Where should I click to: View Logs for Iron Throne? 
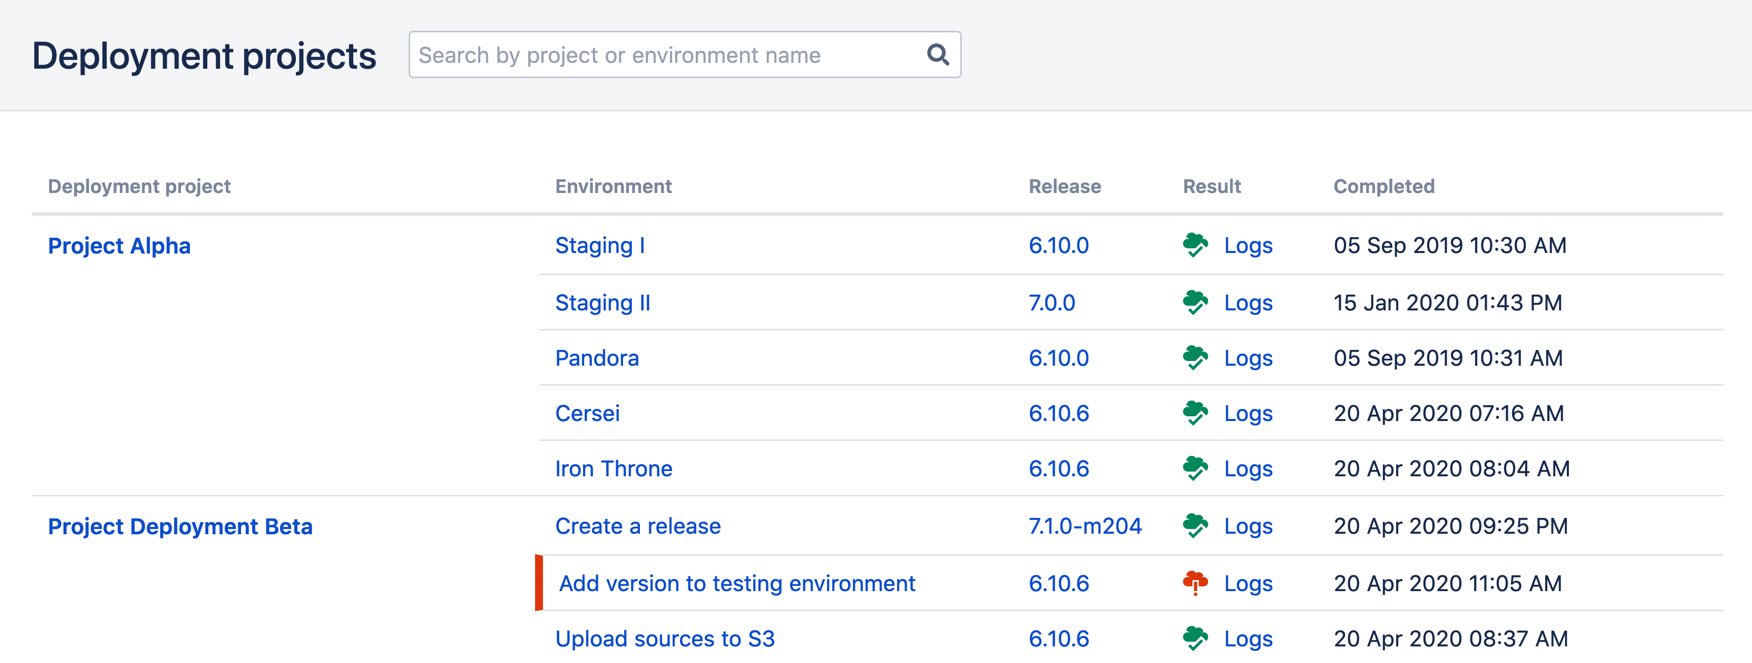1248,469
